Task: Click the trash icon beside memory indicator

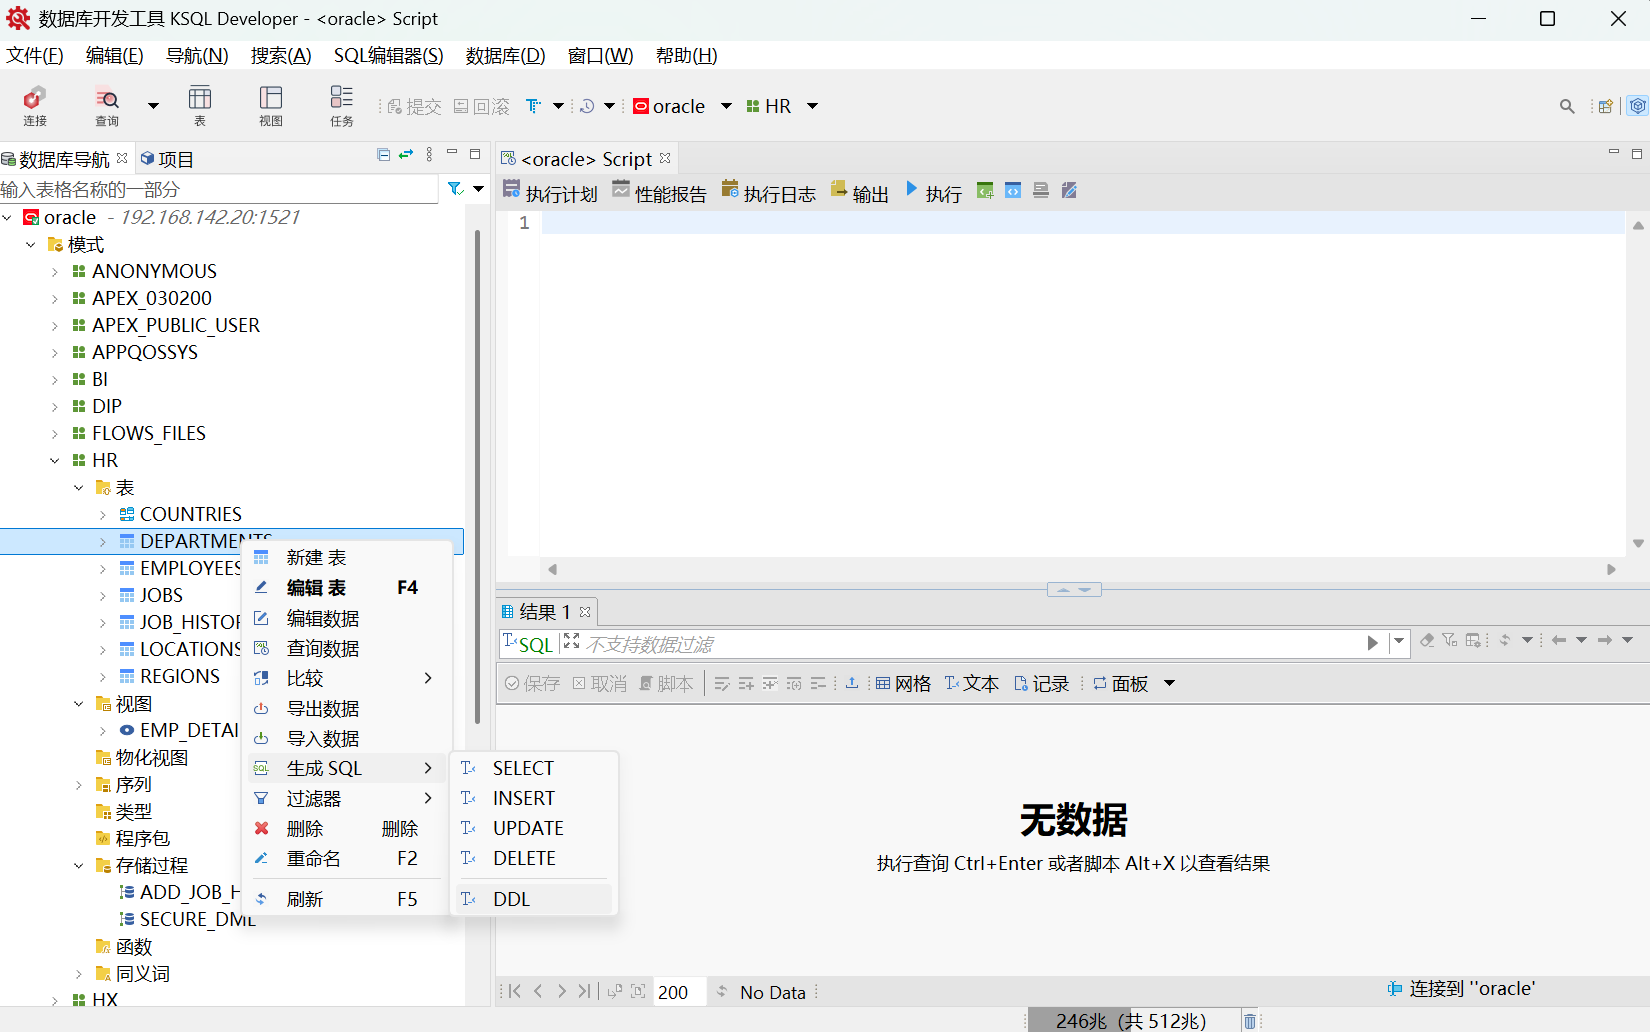Action: click(x=1250, y=1021)
